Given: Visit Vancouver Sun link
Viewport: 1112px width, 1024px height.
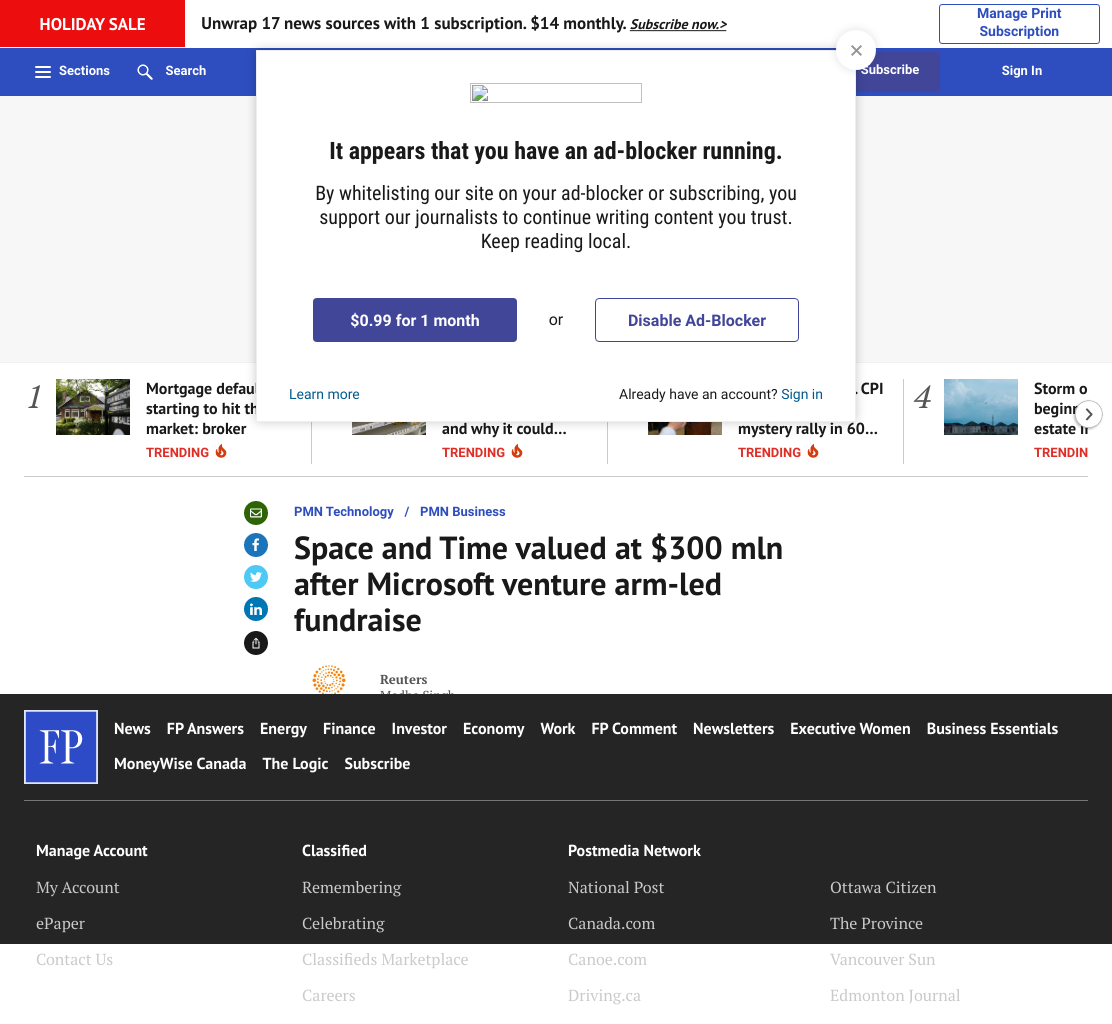Looking at the screenshot, I should click(x=882, y=959).
